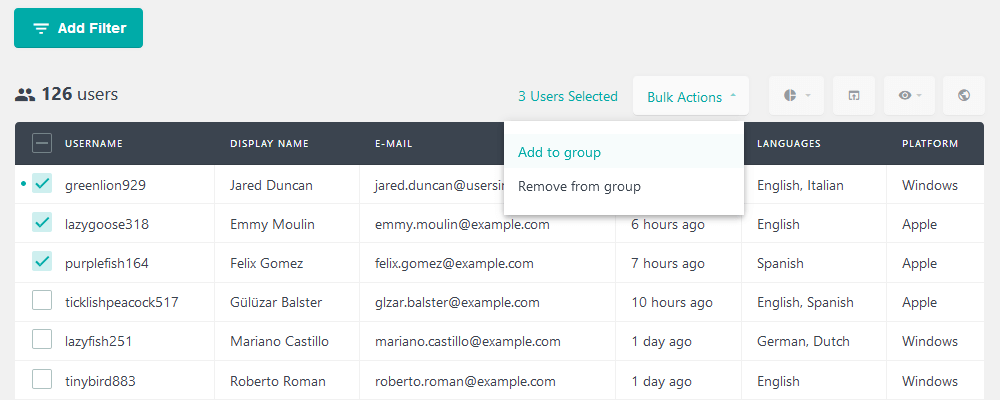The height and width of the screenshot is (400, 1000).
Task: Choose Add to group from menu
Action: 624,152
